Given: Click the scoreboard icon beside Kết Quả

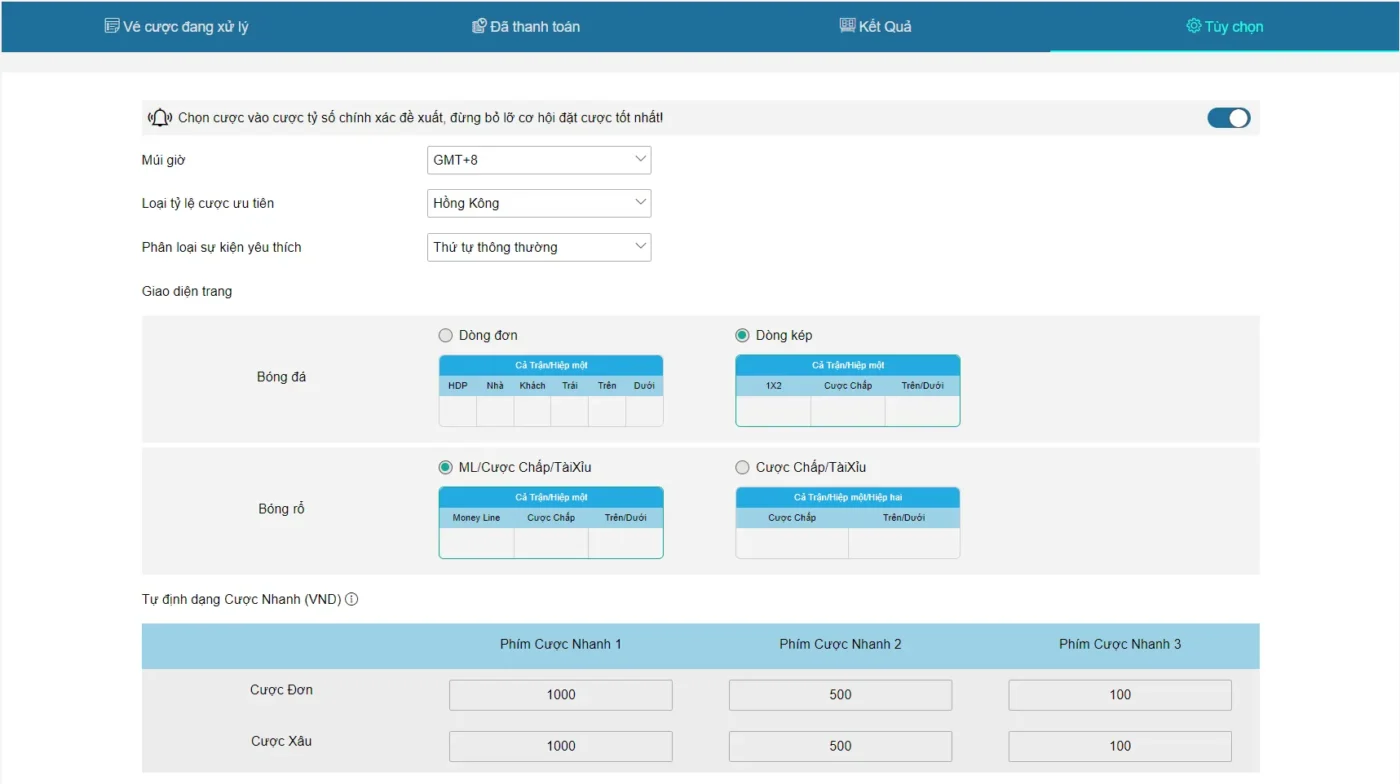Looking at the screenshot, I should coord(847,26).
